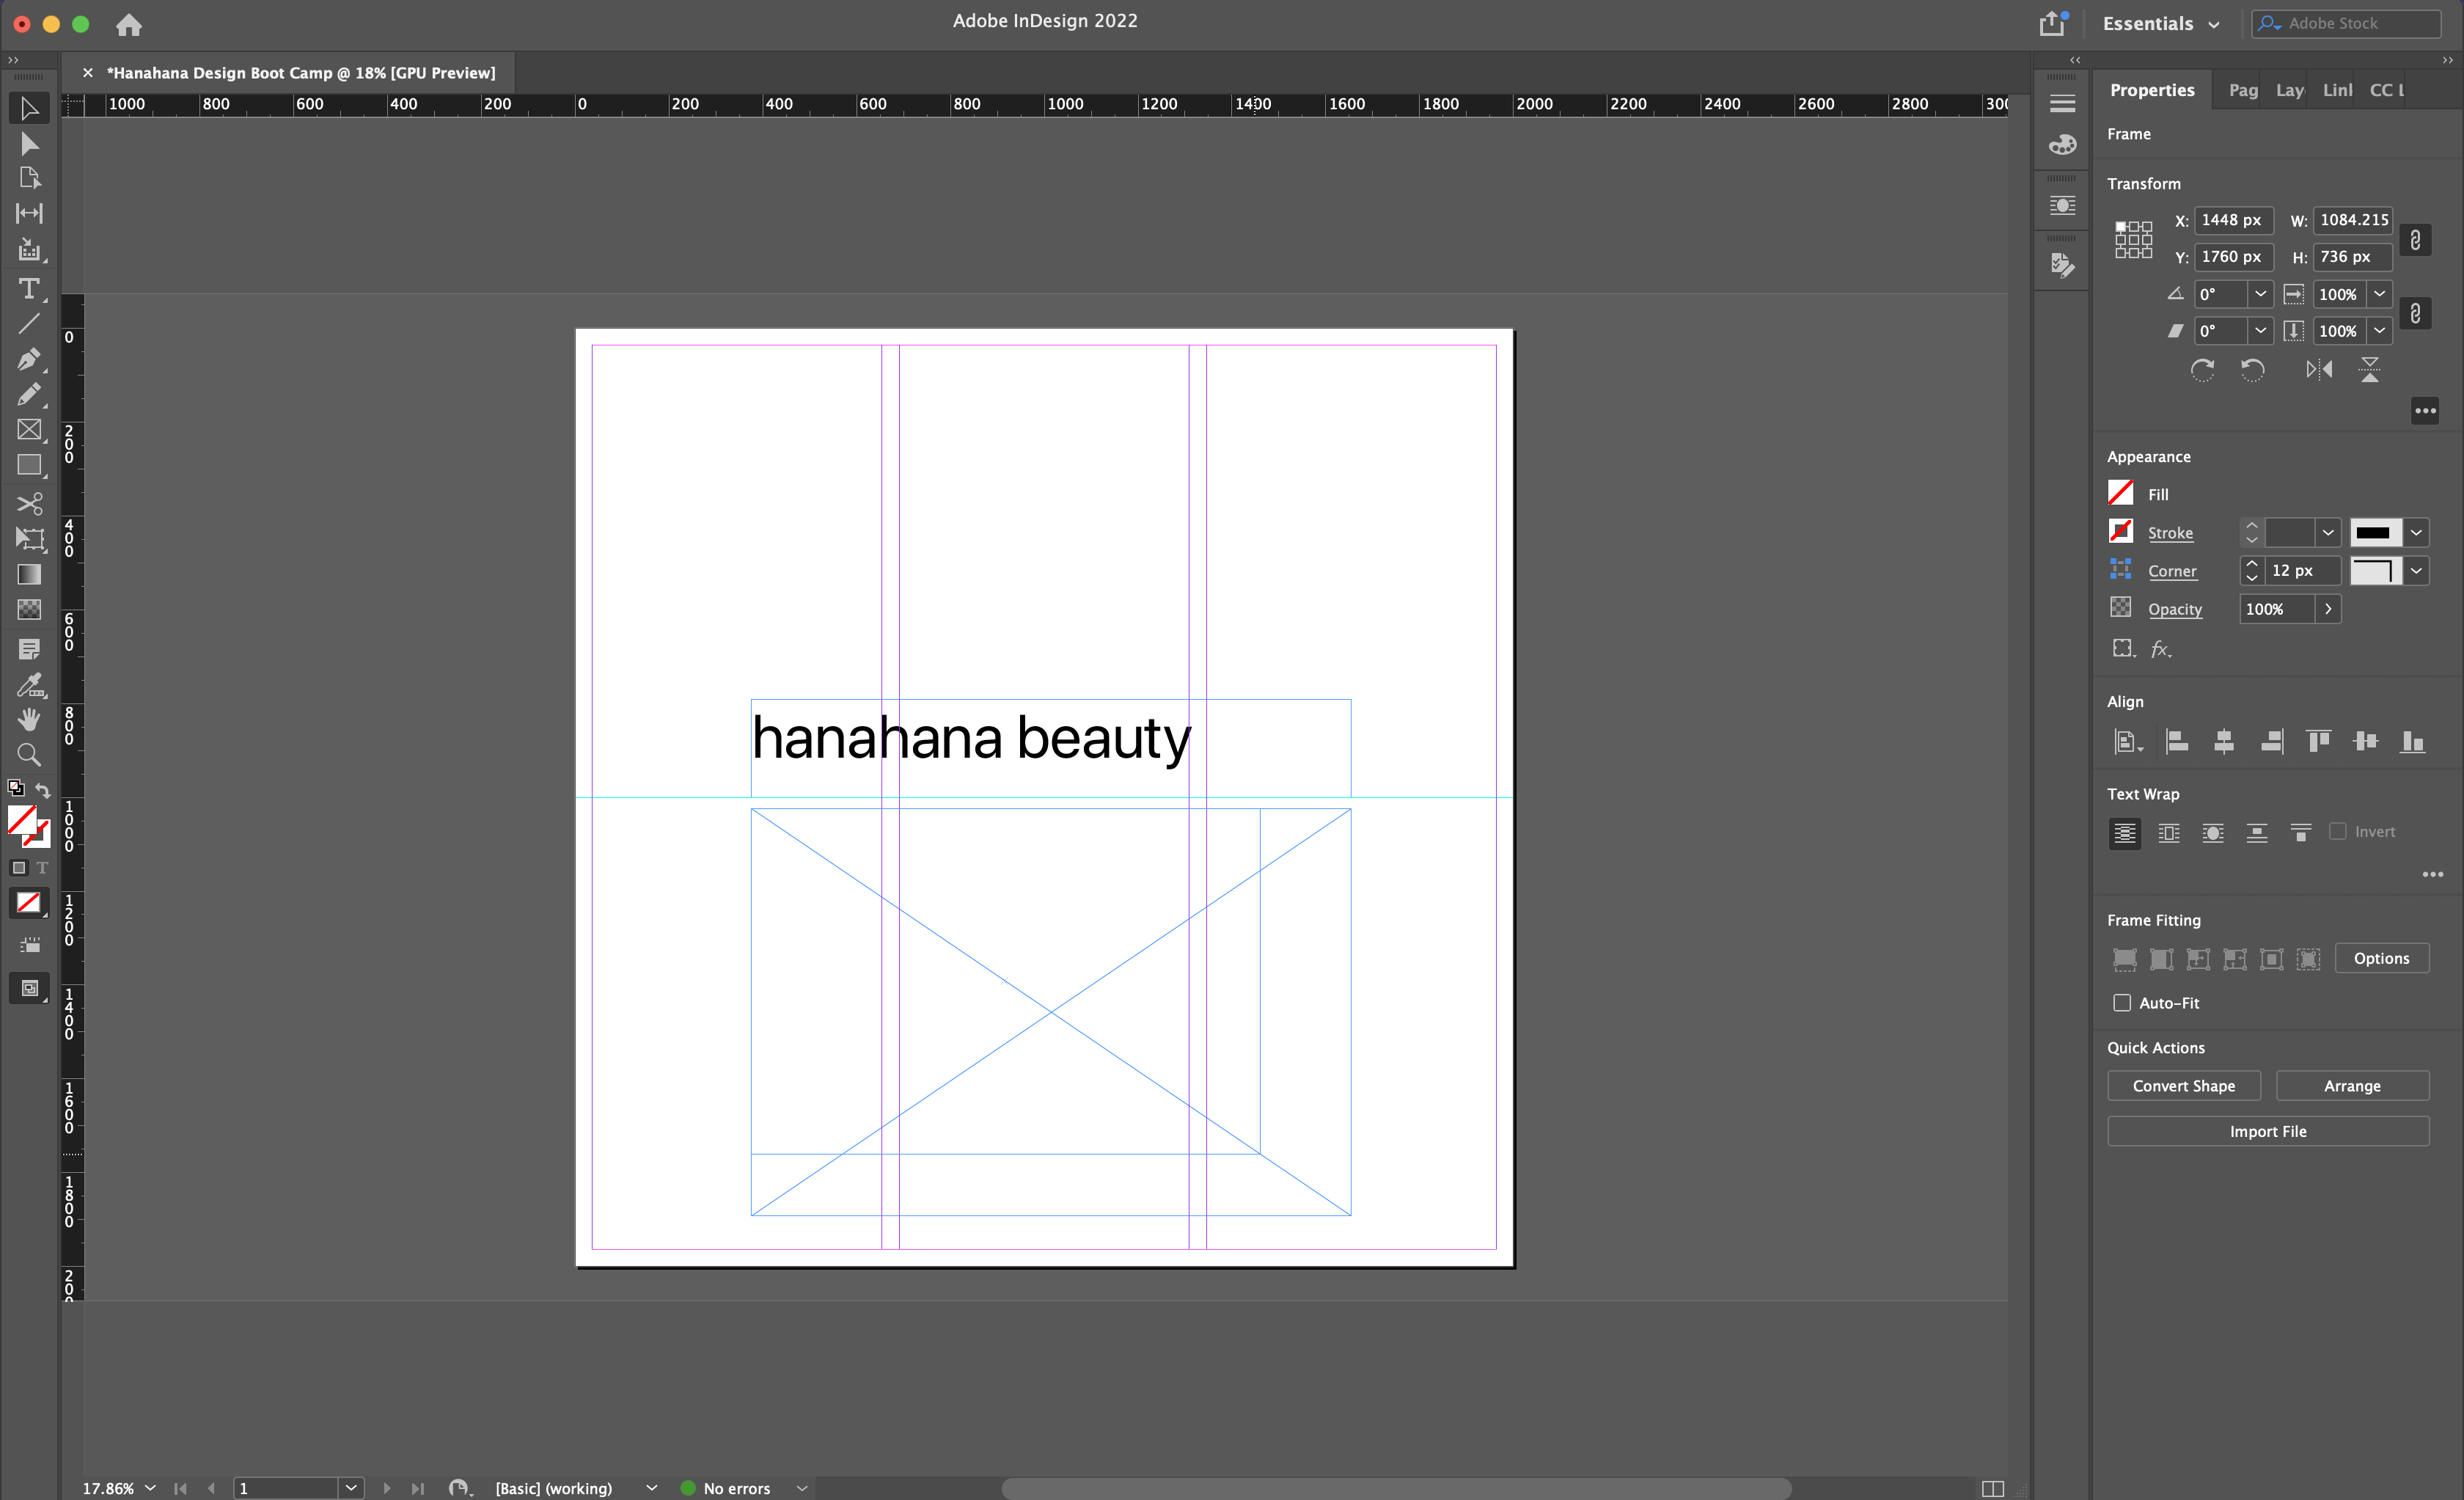Screen dimensions: 2464x1500
Task: Click the Import File button
Action: click(x=2267, y=1131)
